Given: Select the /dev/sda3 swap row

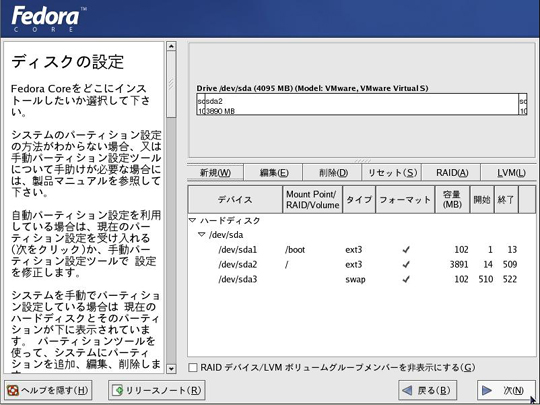Looking at the screenshot, I should [362, 279].
